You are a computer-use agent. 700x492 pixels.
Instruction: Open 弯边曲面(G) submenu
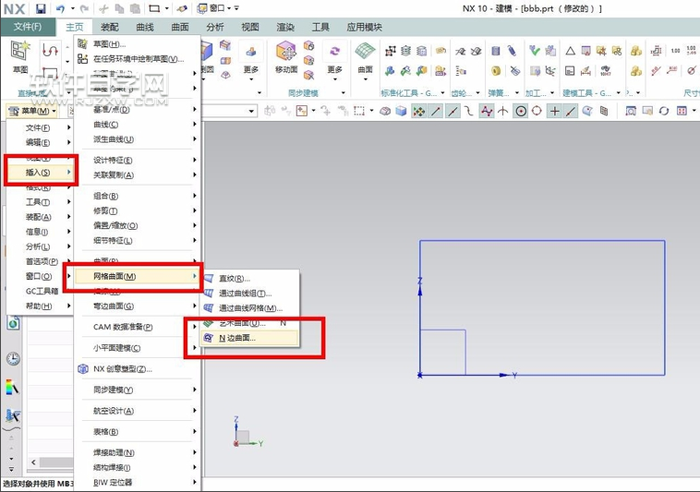pyautogui.click(x=138, y=306)
